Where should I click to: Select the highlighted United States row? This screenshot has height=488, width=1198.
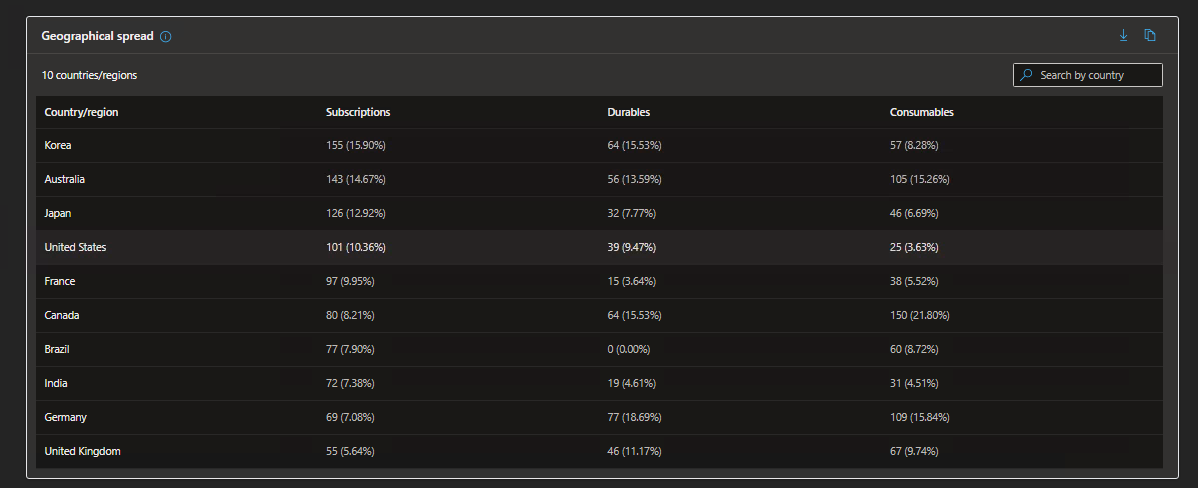pos(599,247)
